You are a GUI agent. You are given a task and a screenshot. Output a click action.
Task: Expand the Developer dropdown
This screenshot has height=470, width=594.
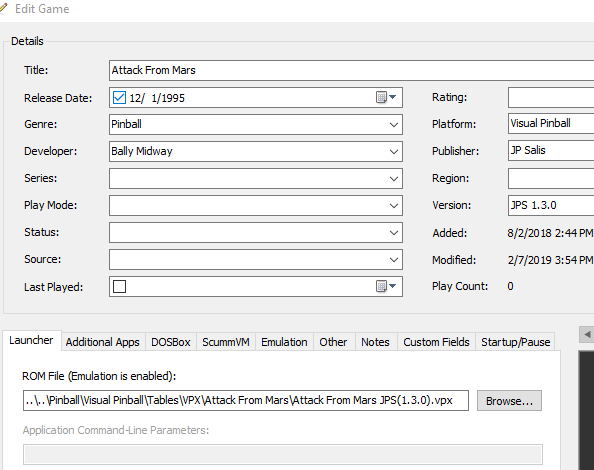(x=394, y=151)
